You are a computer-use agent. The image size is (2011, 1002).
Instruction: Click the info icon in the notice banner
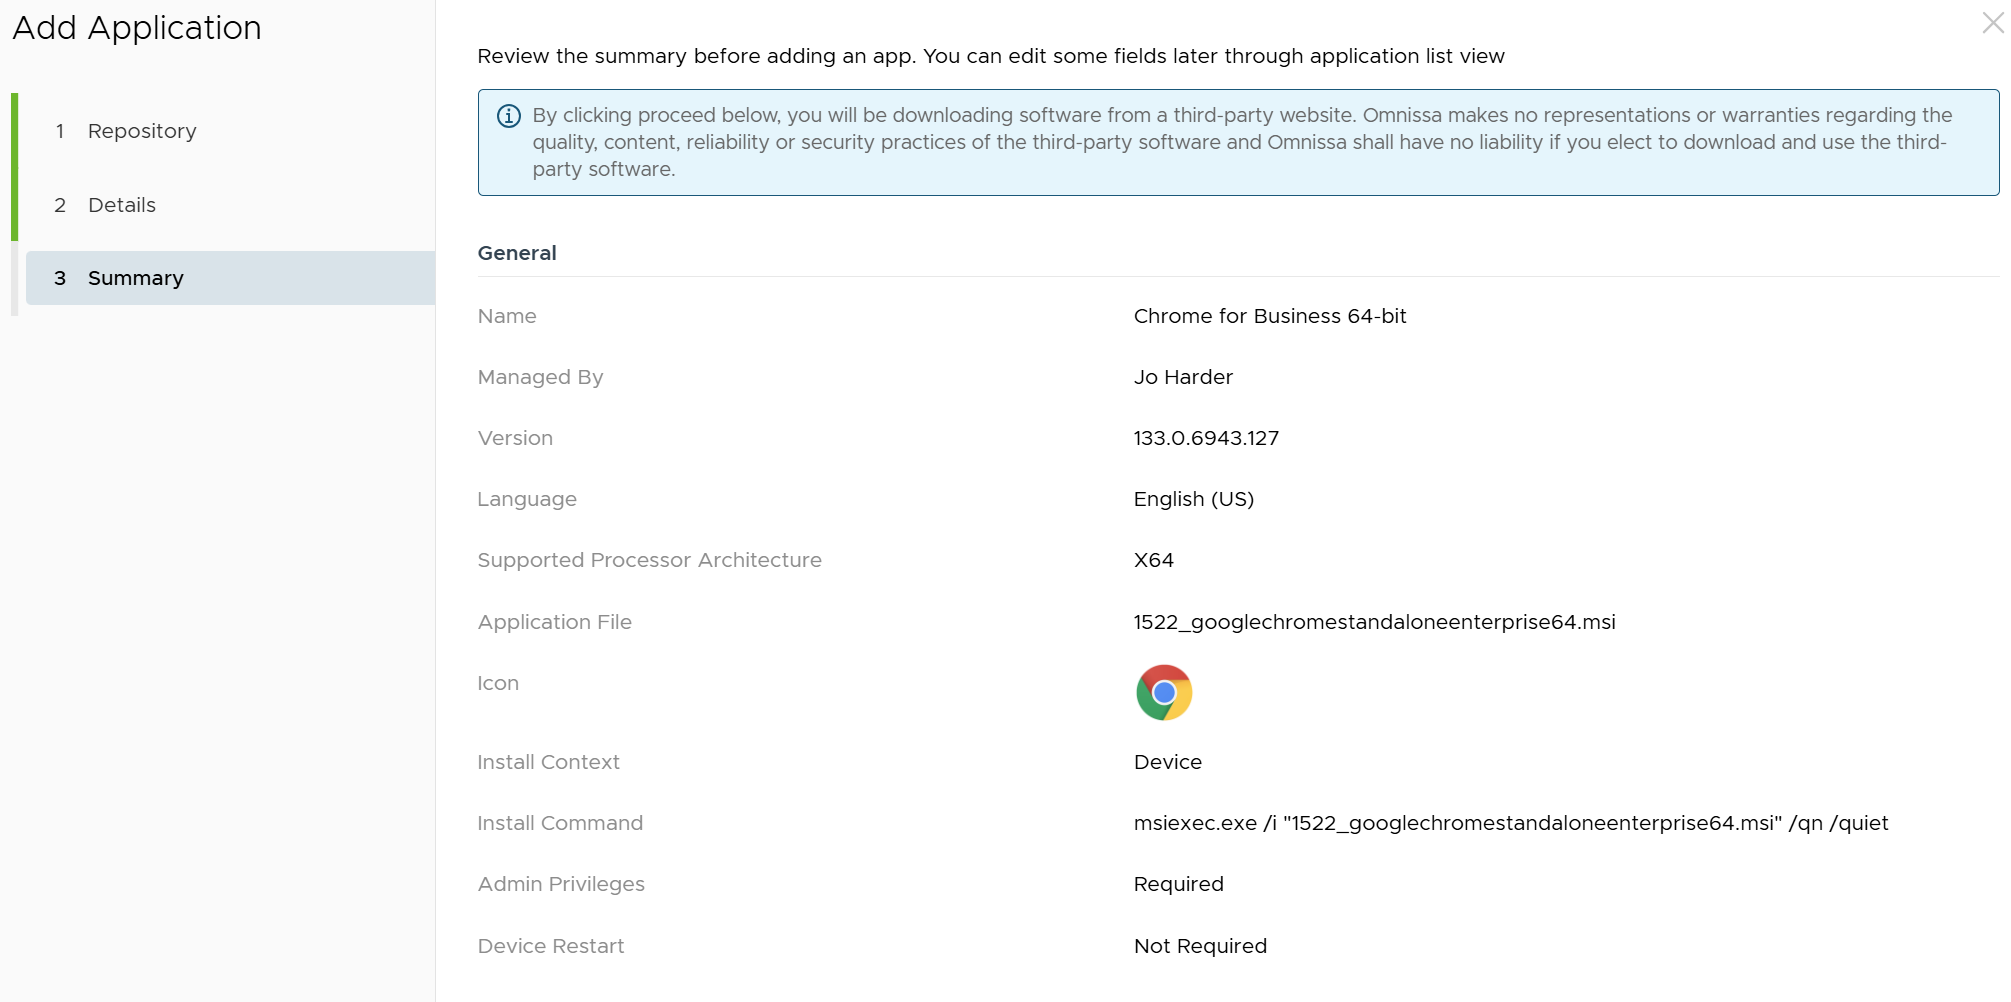(508, 116)
